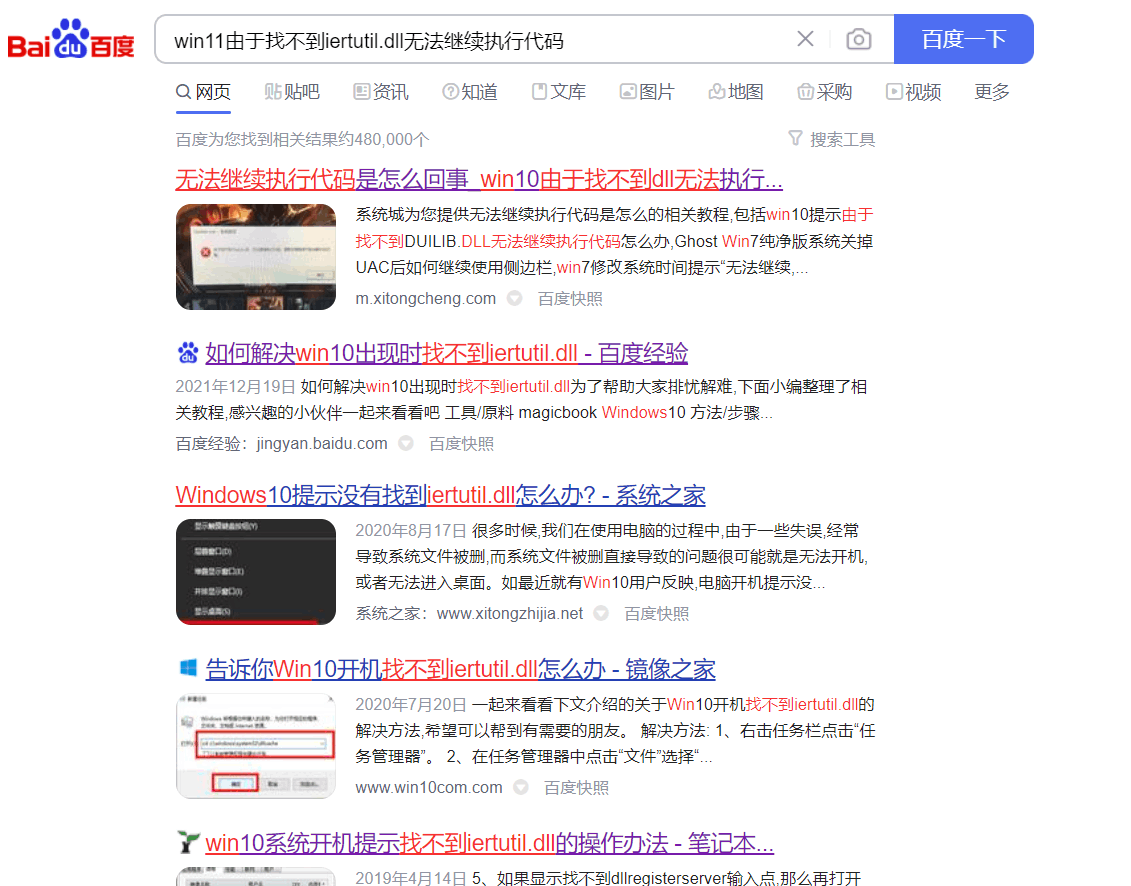Switch to the 资讯 tab
The image size is (1131, 886).
[x=381, y=92]
